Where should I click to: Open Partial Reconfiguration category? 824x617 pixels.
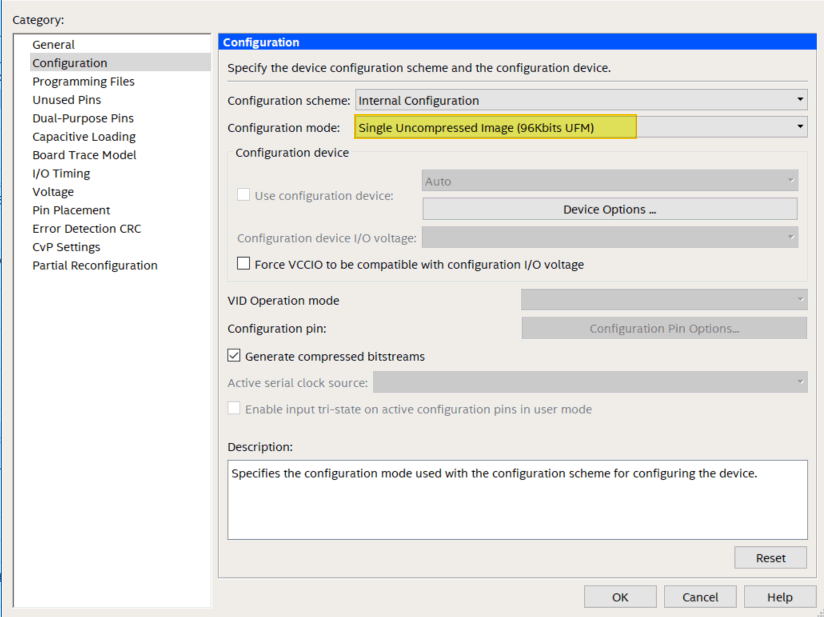tap(94, 266)
